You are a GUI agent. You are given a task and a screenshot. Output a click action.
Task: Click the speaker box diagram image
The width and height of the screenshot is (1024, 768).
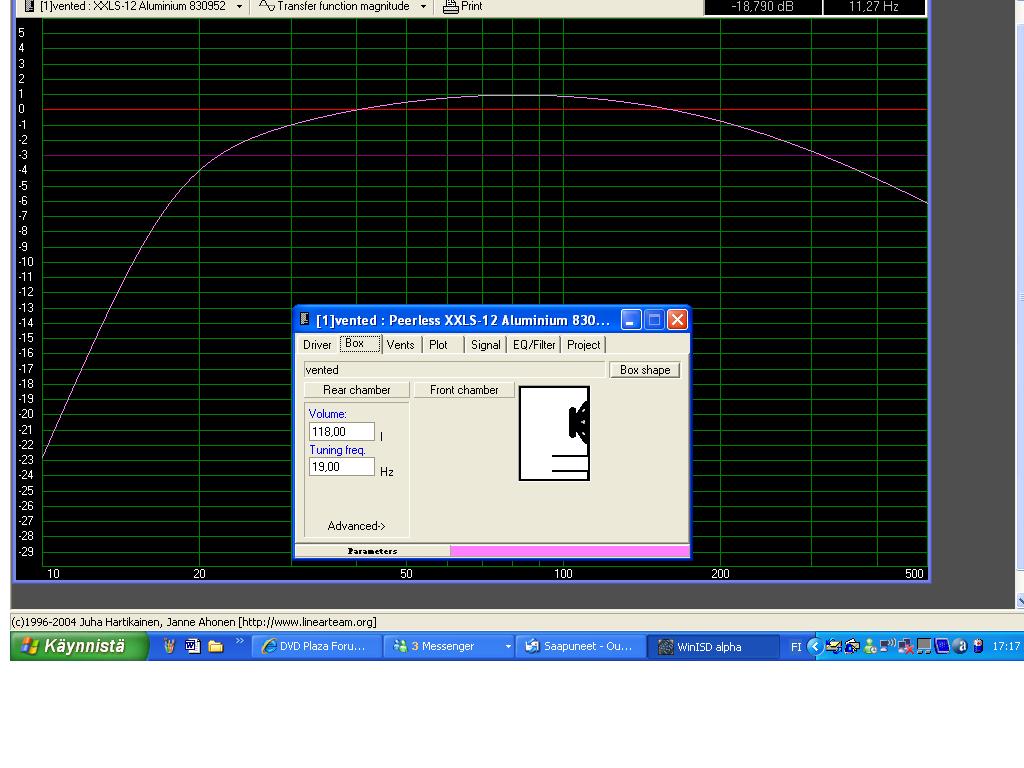pyautogui.click(x=554, y=433)
